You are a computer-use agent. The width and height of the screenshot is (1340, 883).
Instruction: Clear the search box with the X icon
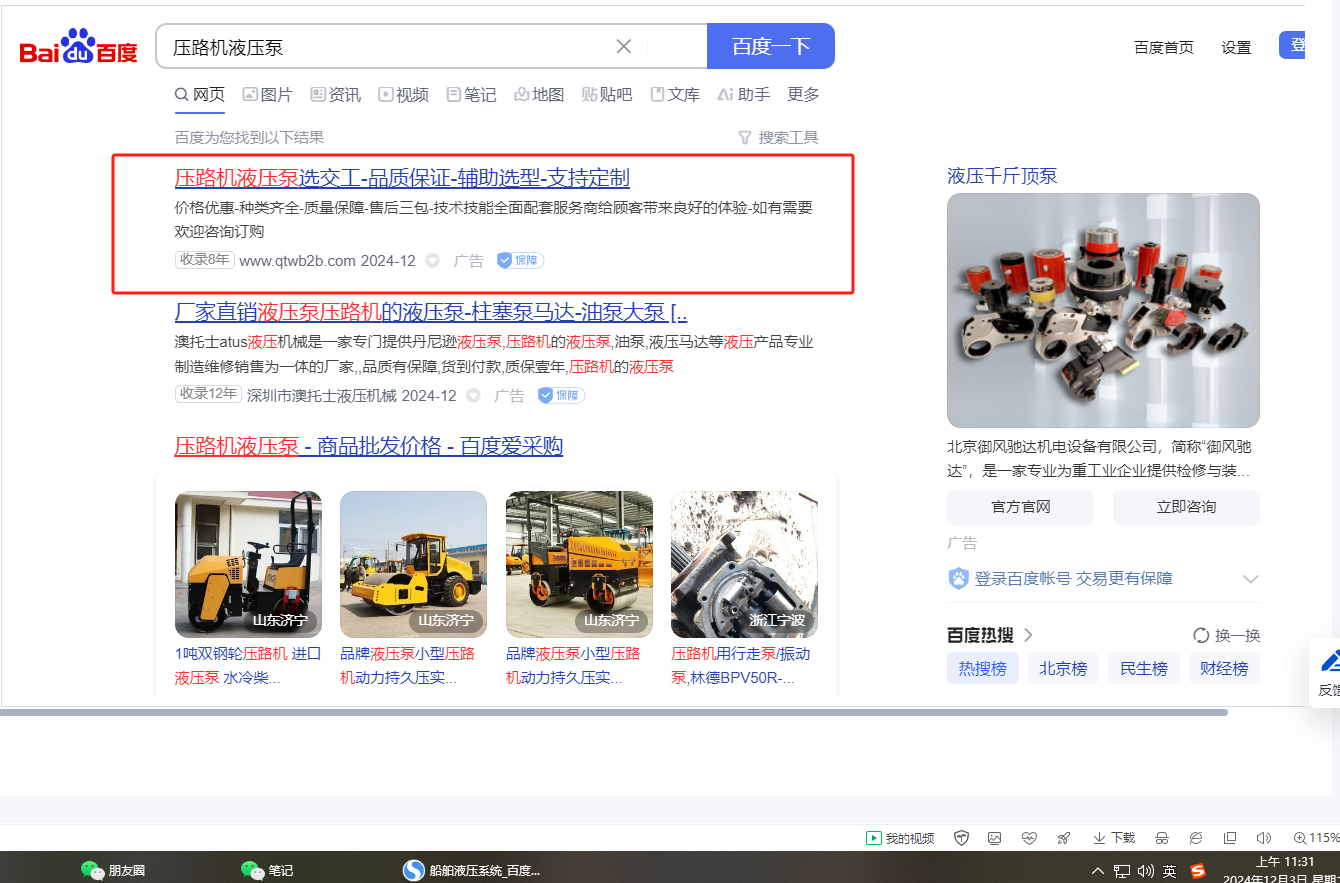click(x=624, y=46)
